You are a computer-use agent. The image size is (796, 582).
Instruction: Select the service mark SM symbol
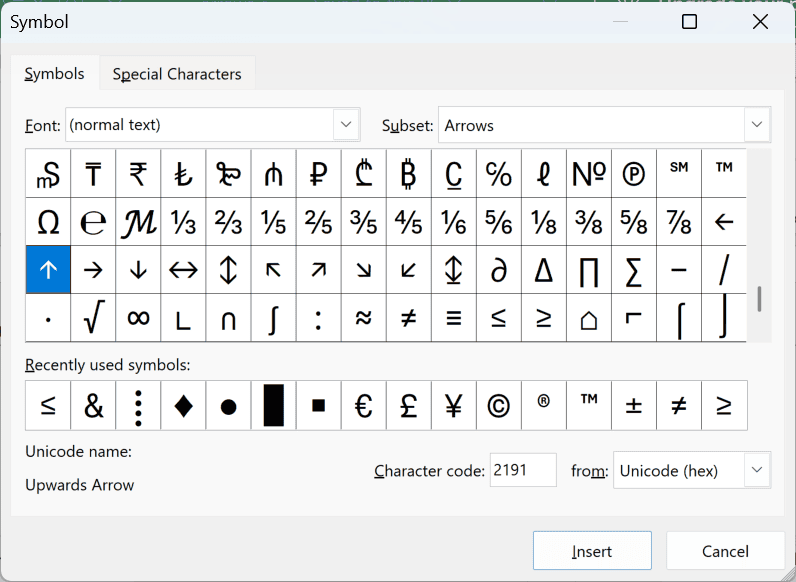679,174
